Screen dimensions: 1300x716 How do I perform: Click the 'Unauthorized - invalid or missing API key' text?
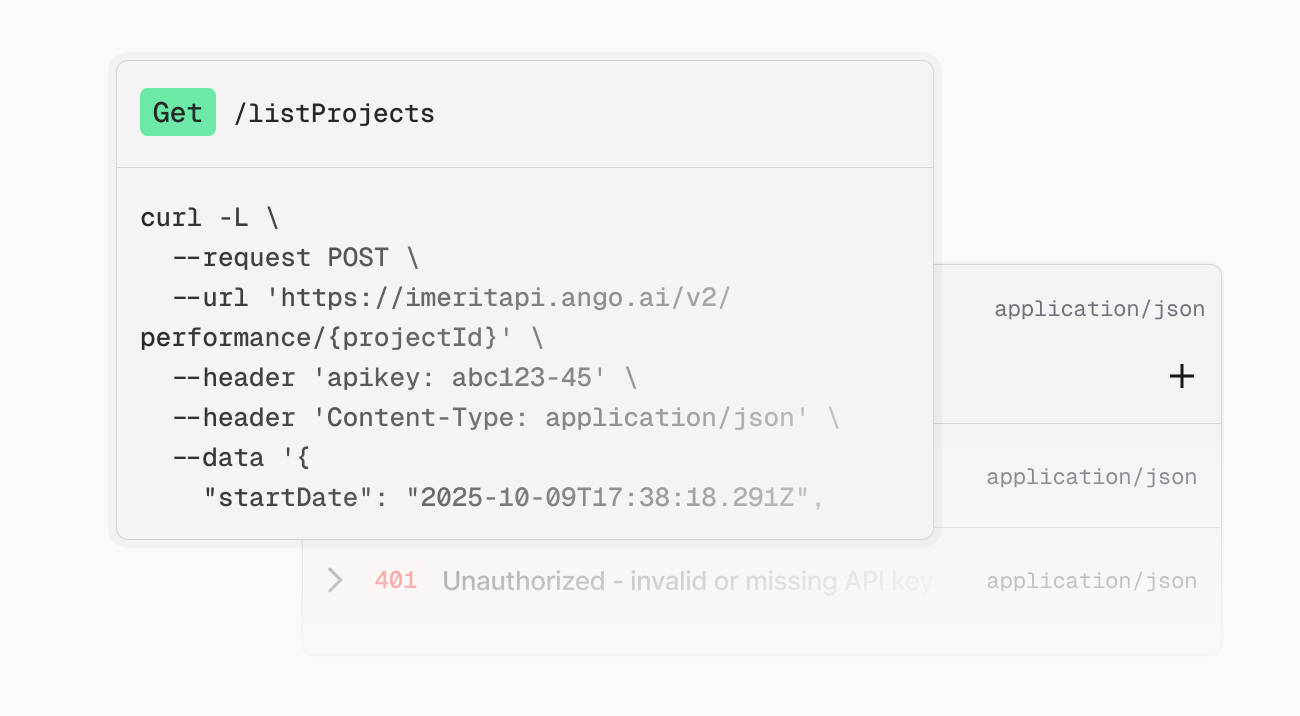click(x=687, y=581)
